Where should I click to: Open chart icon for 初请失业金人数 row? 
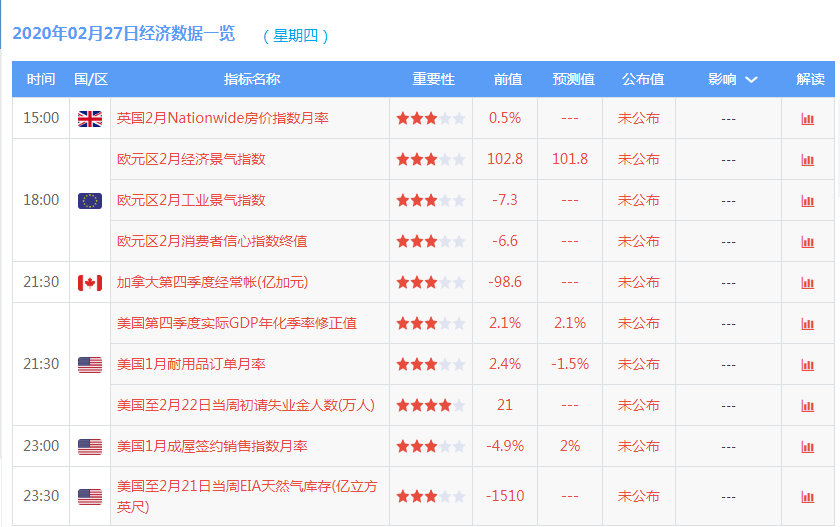click(x=807, y=406)
